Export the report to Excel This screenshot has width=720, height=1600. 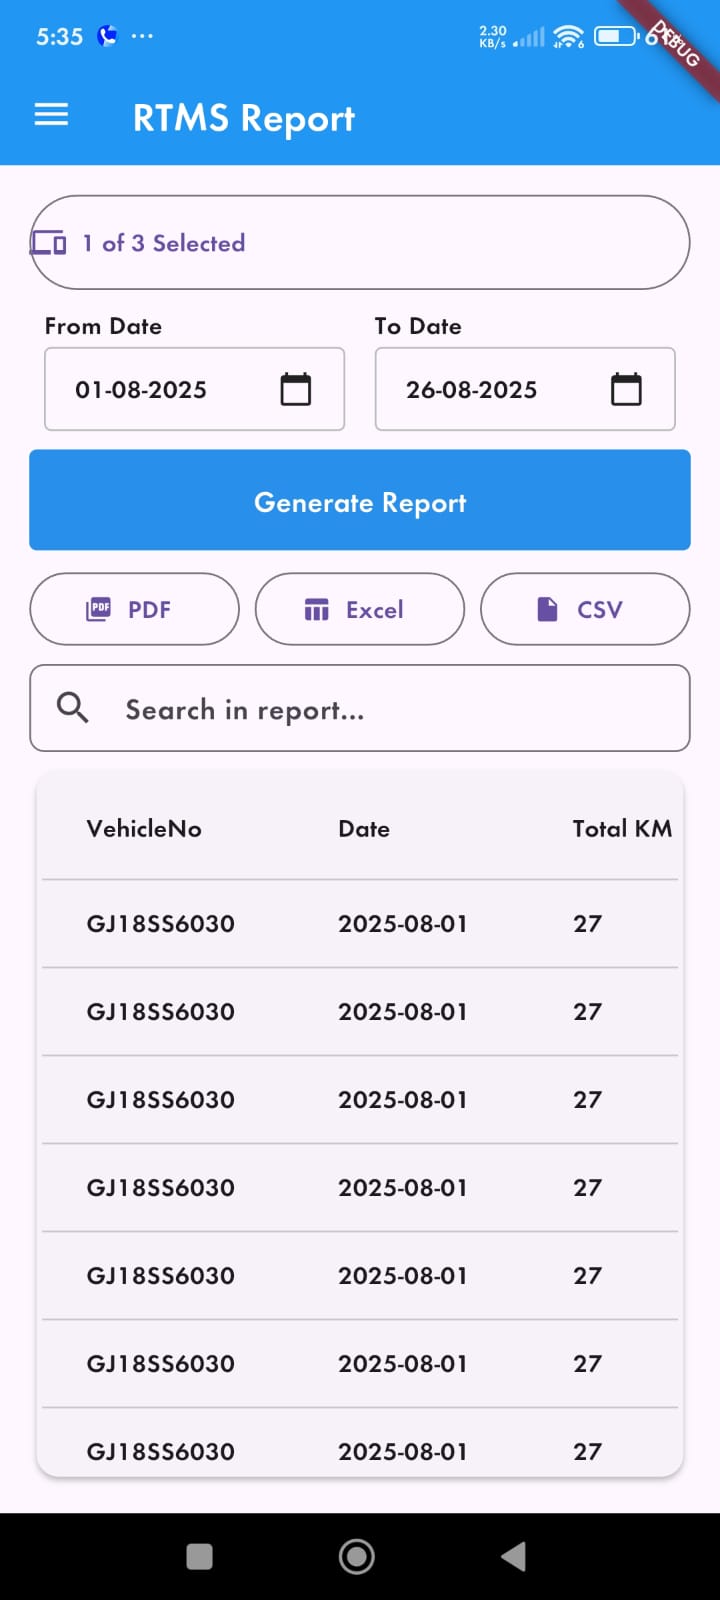[360, 609]
